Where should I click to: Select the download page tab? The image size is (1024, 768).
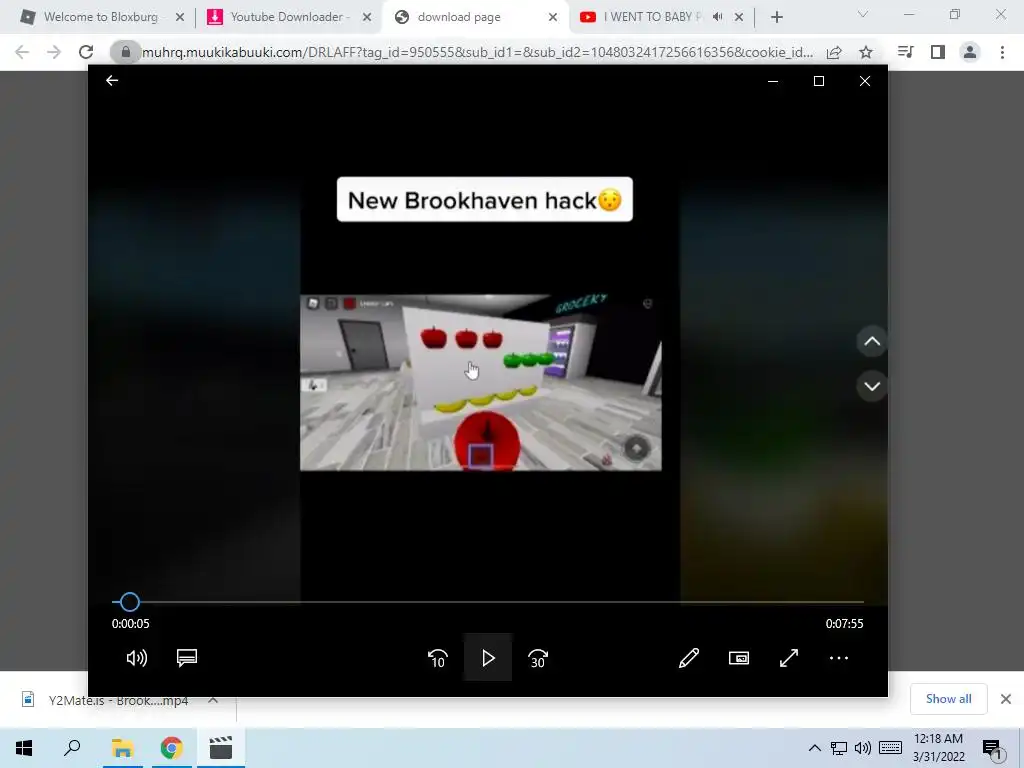click(x=458, y=17)
